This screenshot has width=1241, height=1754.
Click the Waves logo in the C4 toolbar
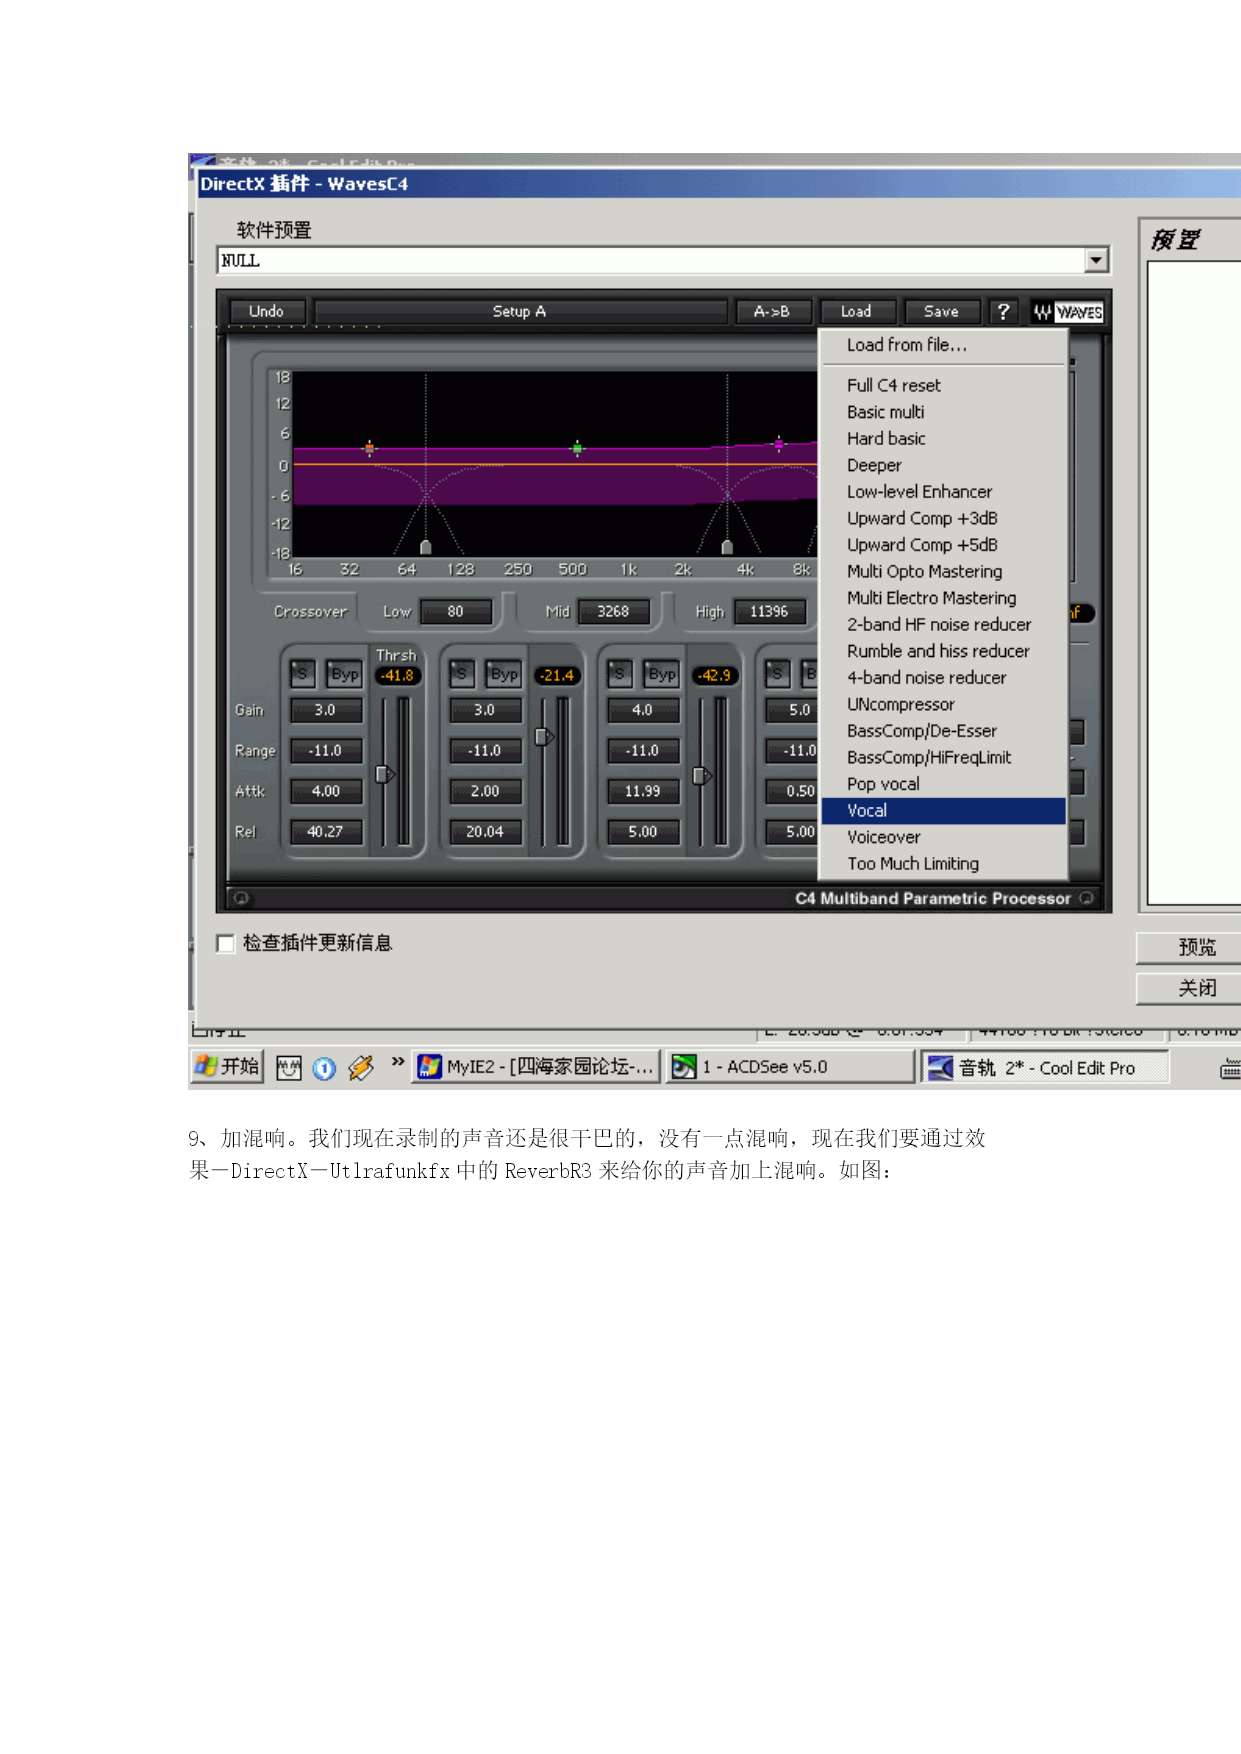[x=1068, y=312]
